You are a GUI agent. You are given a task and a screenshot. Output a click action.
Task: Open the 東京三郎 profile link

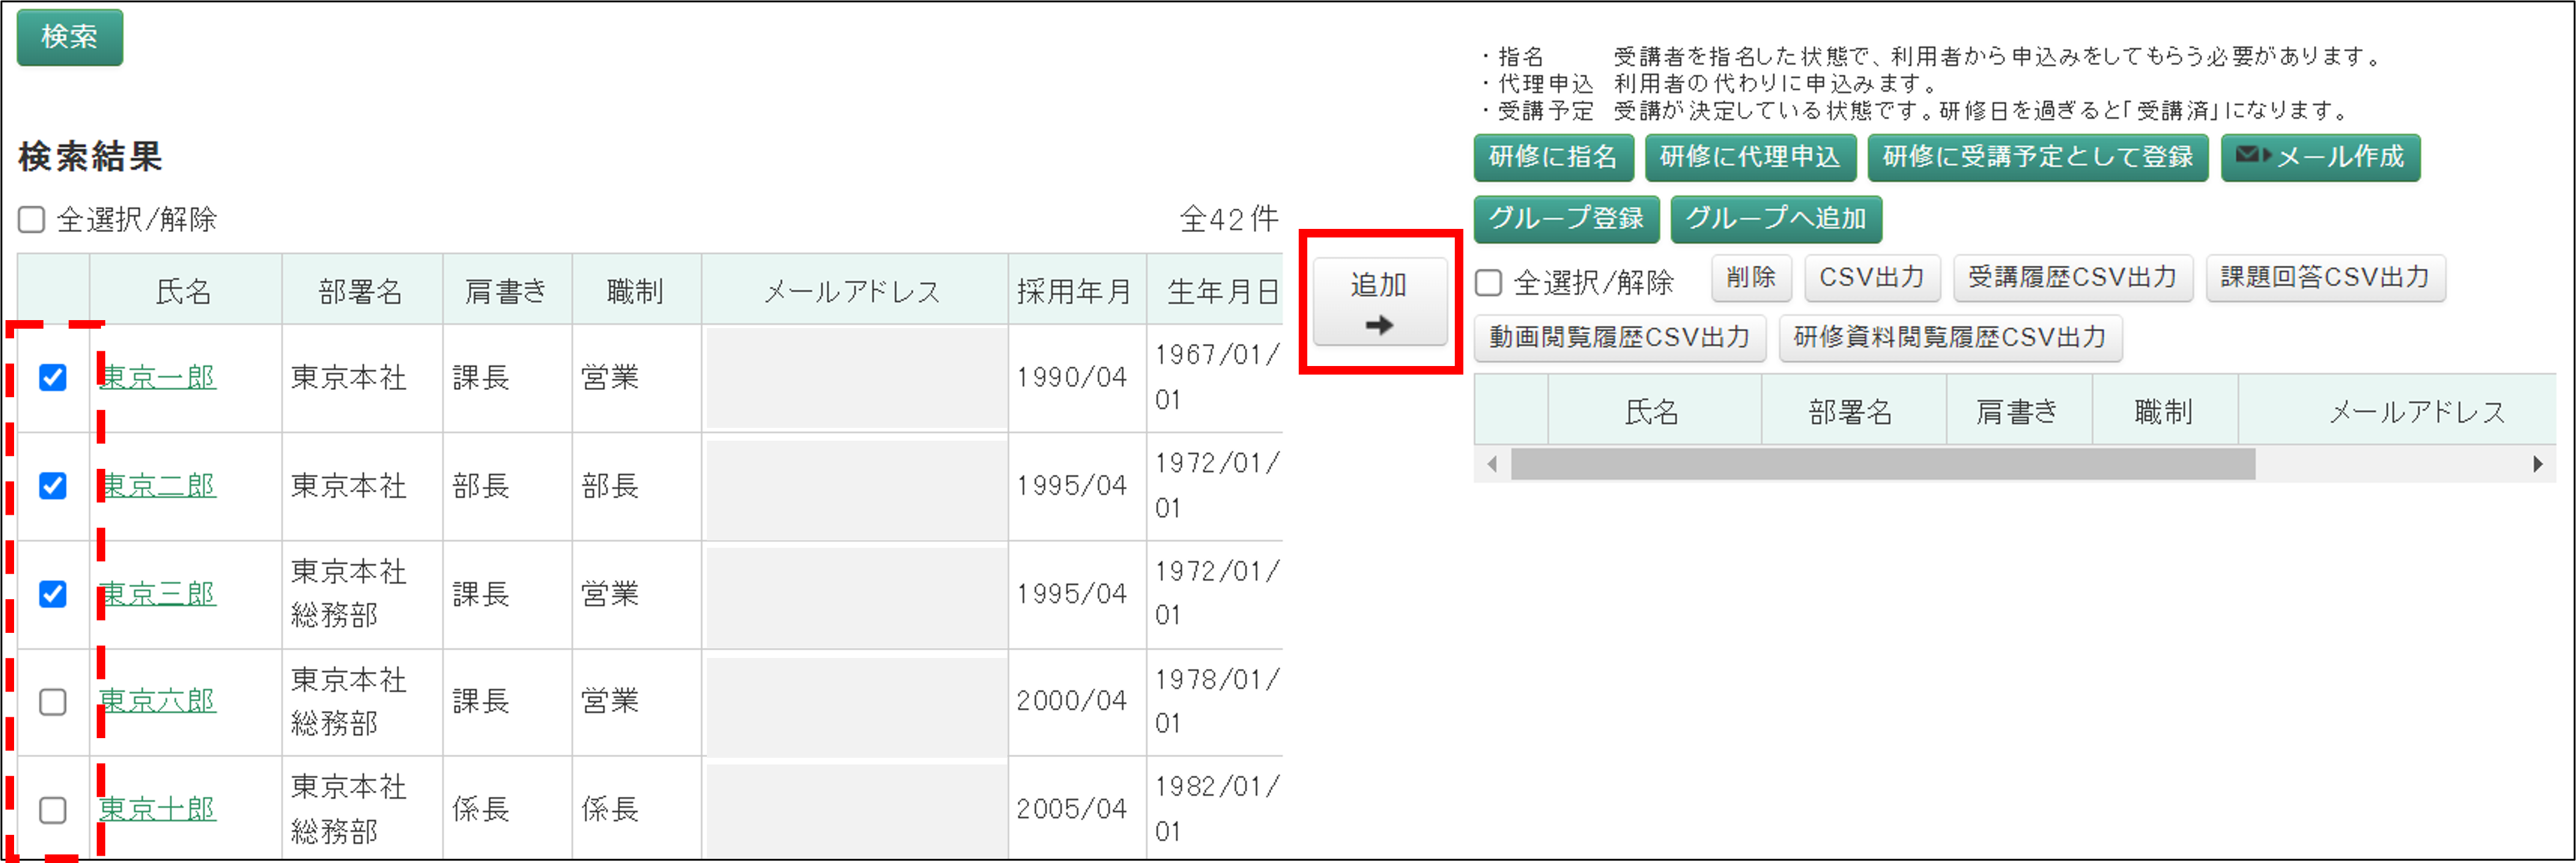tap(157, 594)
